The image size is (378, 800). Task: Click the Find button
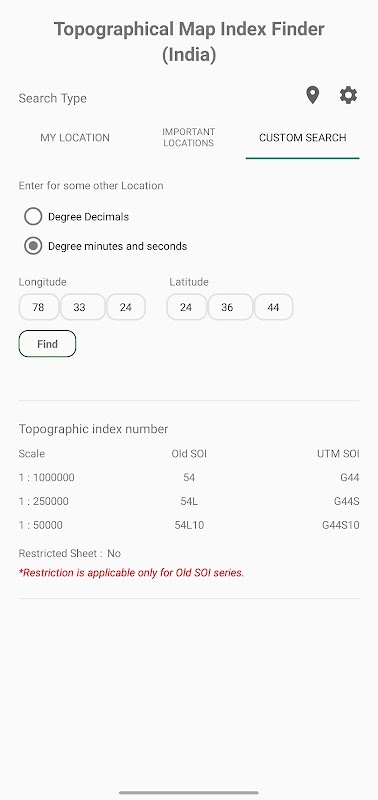pos(47,344)
